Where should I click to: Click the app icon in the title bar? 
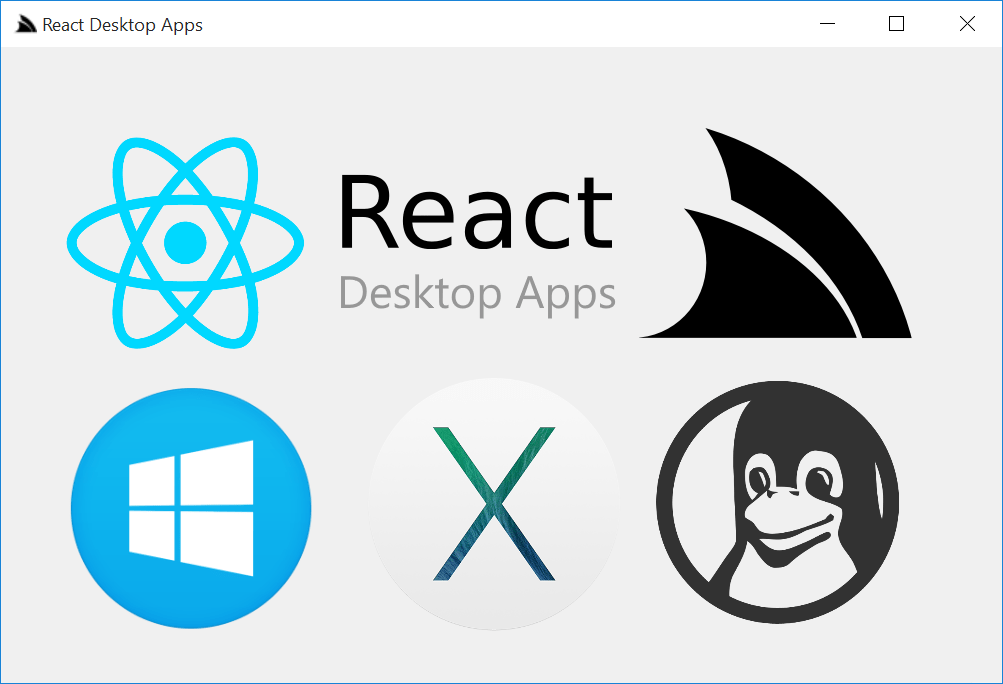(24, 23)
